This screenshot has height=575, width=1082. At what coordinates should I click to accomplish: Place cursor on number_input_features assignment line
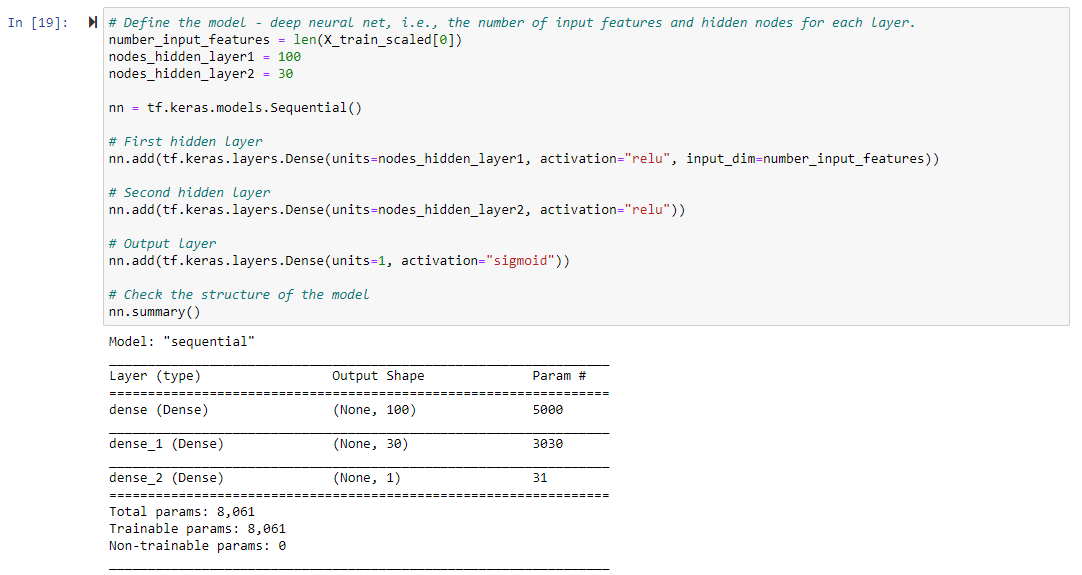pos(285,40)
